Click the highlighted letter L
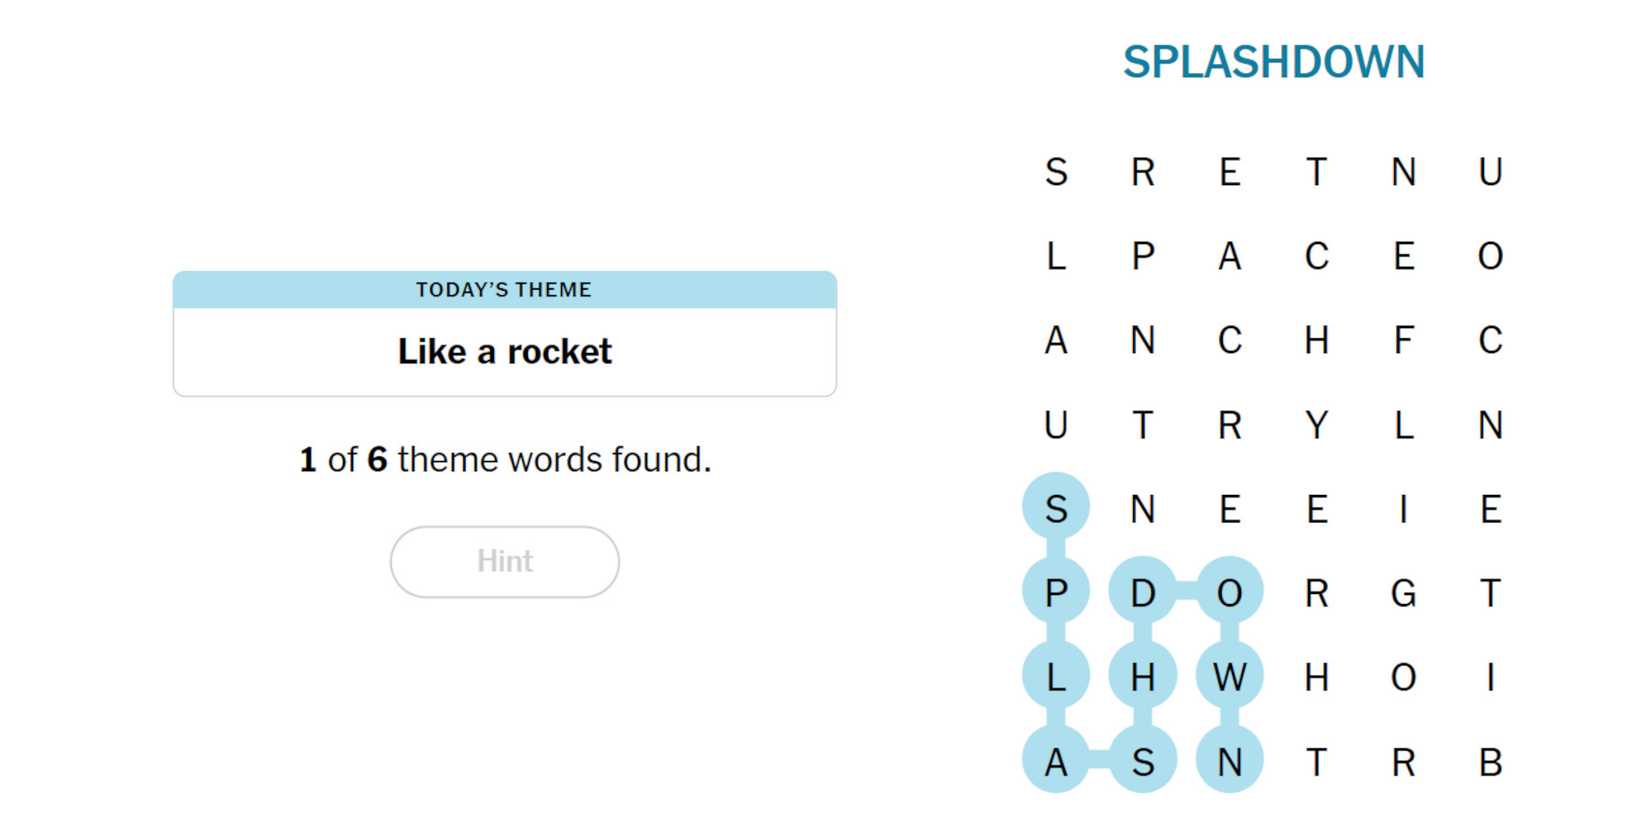Viewport: 1650px width, 825px height. pos(1055,678)
